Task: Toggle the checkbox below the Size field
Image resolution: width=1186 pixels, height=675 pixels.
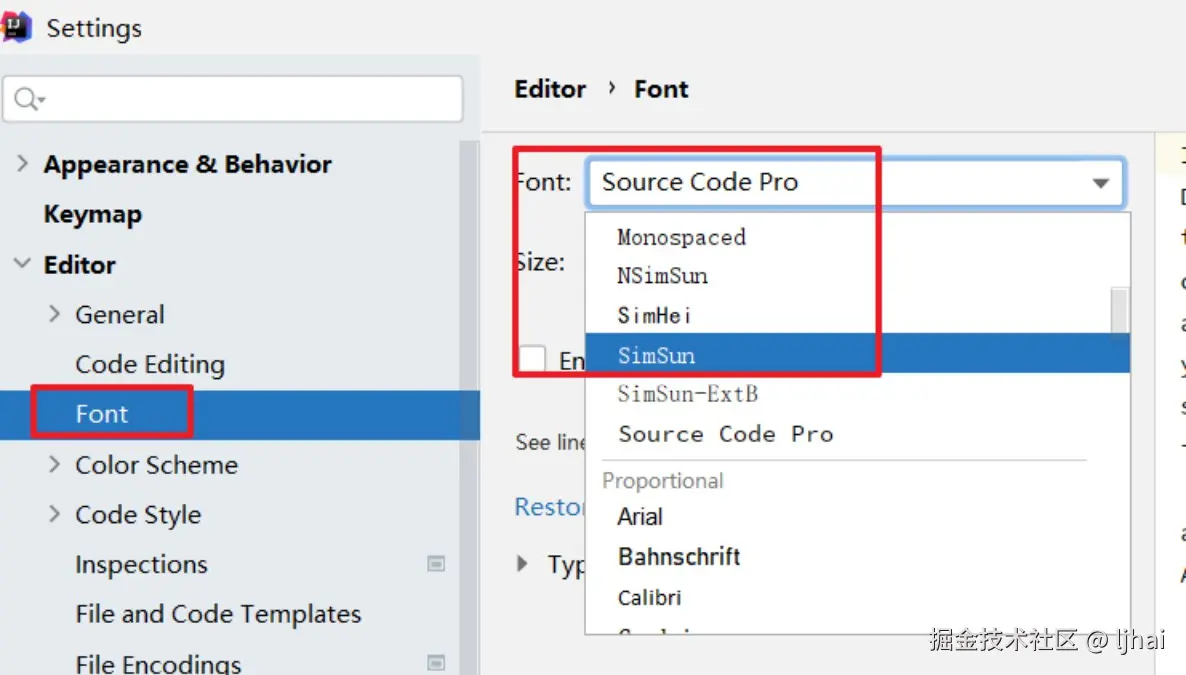Action: 532,359
